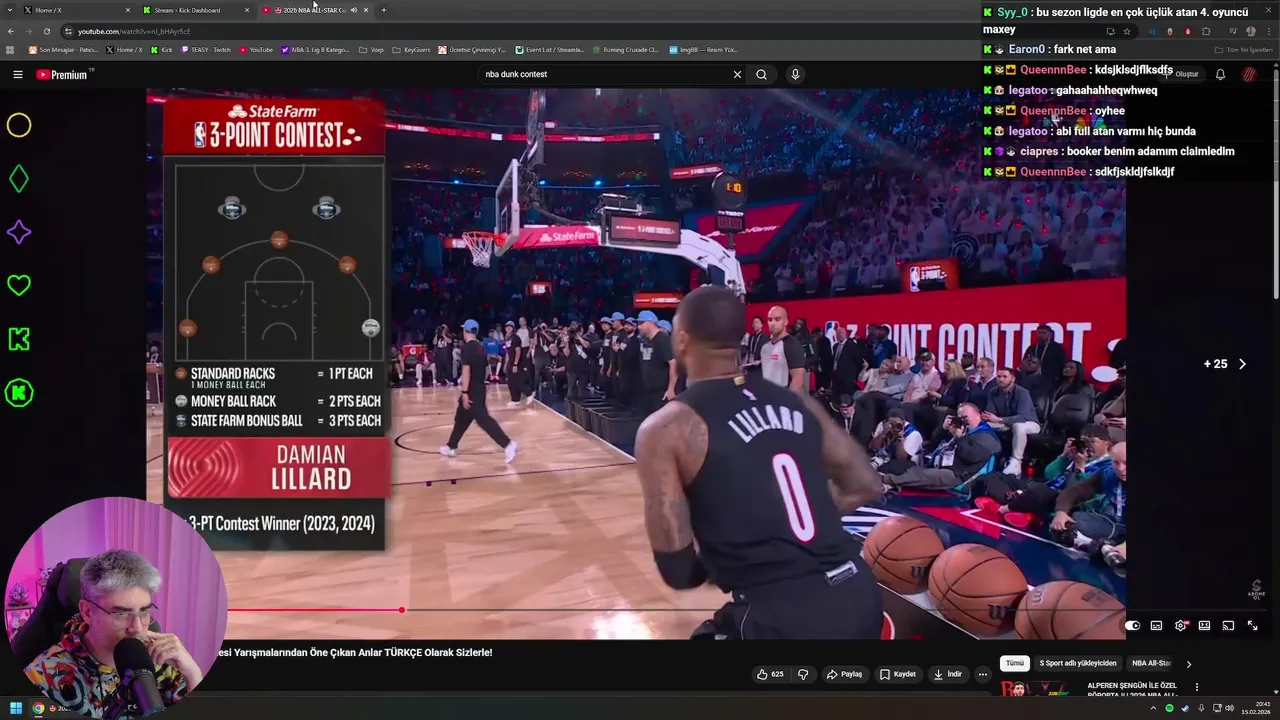This screenshot has height=720, width=1280.
Task: Select the yellow circle overlay icon
Action: pos(19,125)
